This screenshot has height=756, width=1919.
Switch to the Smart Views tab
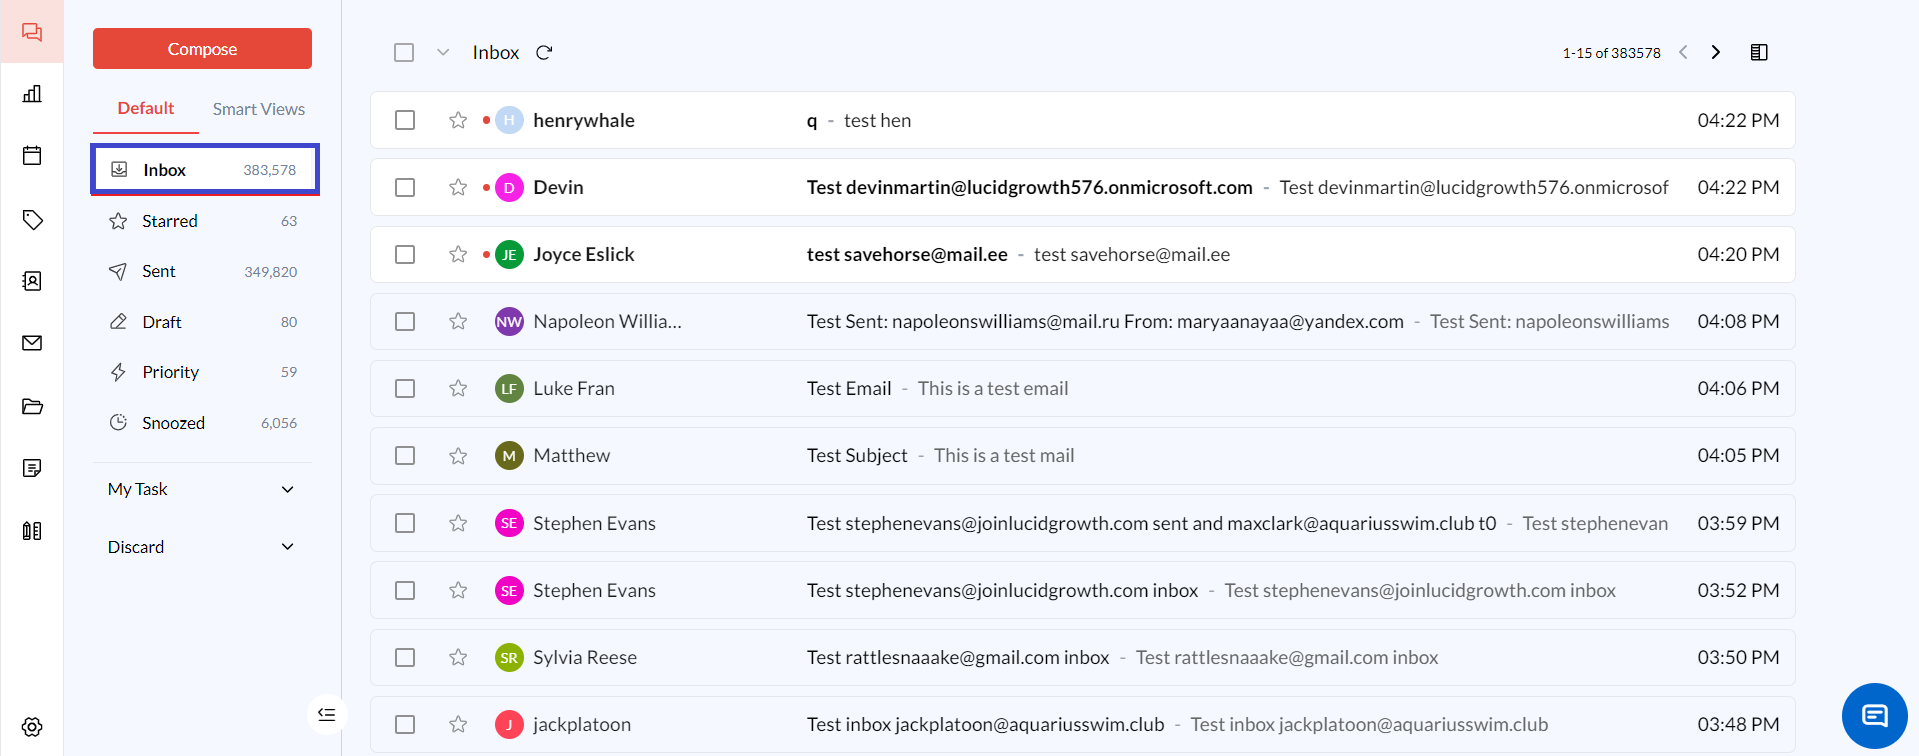pos(258,109)
